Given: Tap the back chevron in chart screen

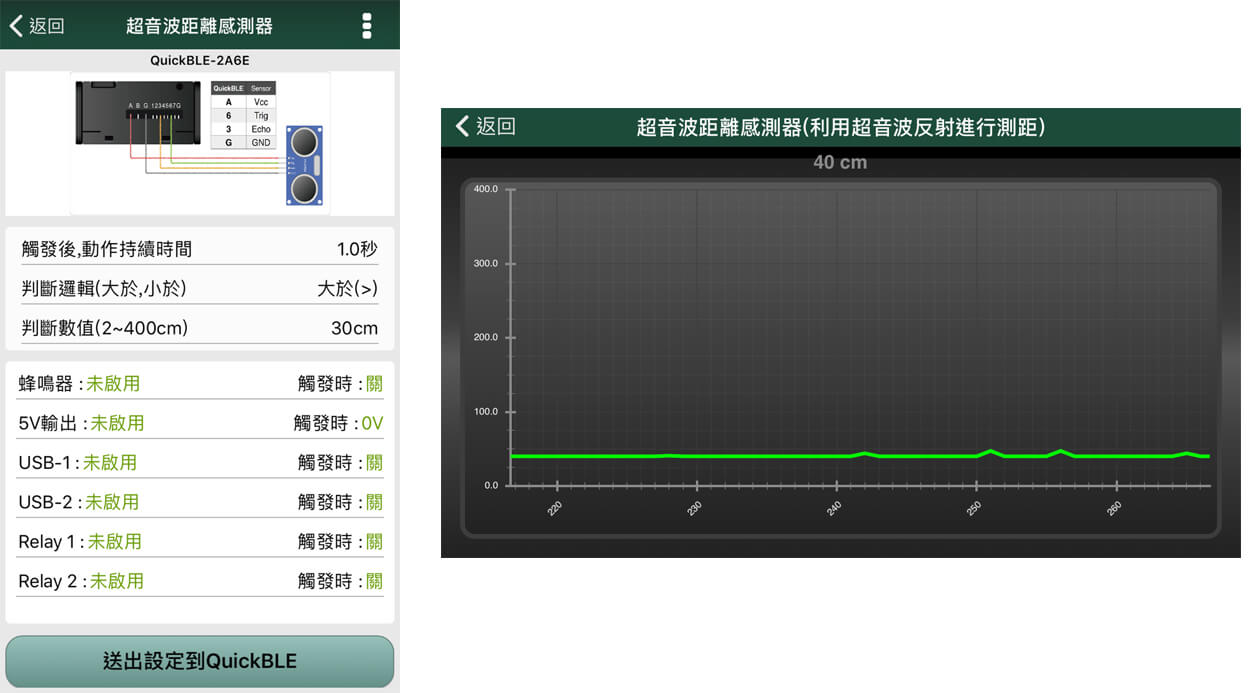Looking at the screenshot, I should [x=462, y=126].
